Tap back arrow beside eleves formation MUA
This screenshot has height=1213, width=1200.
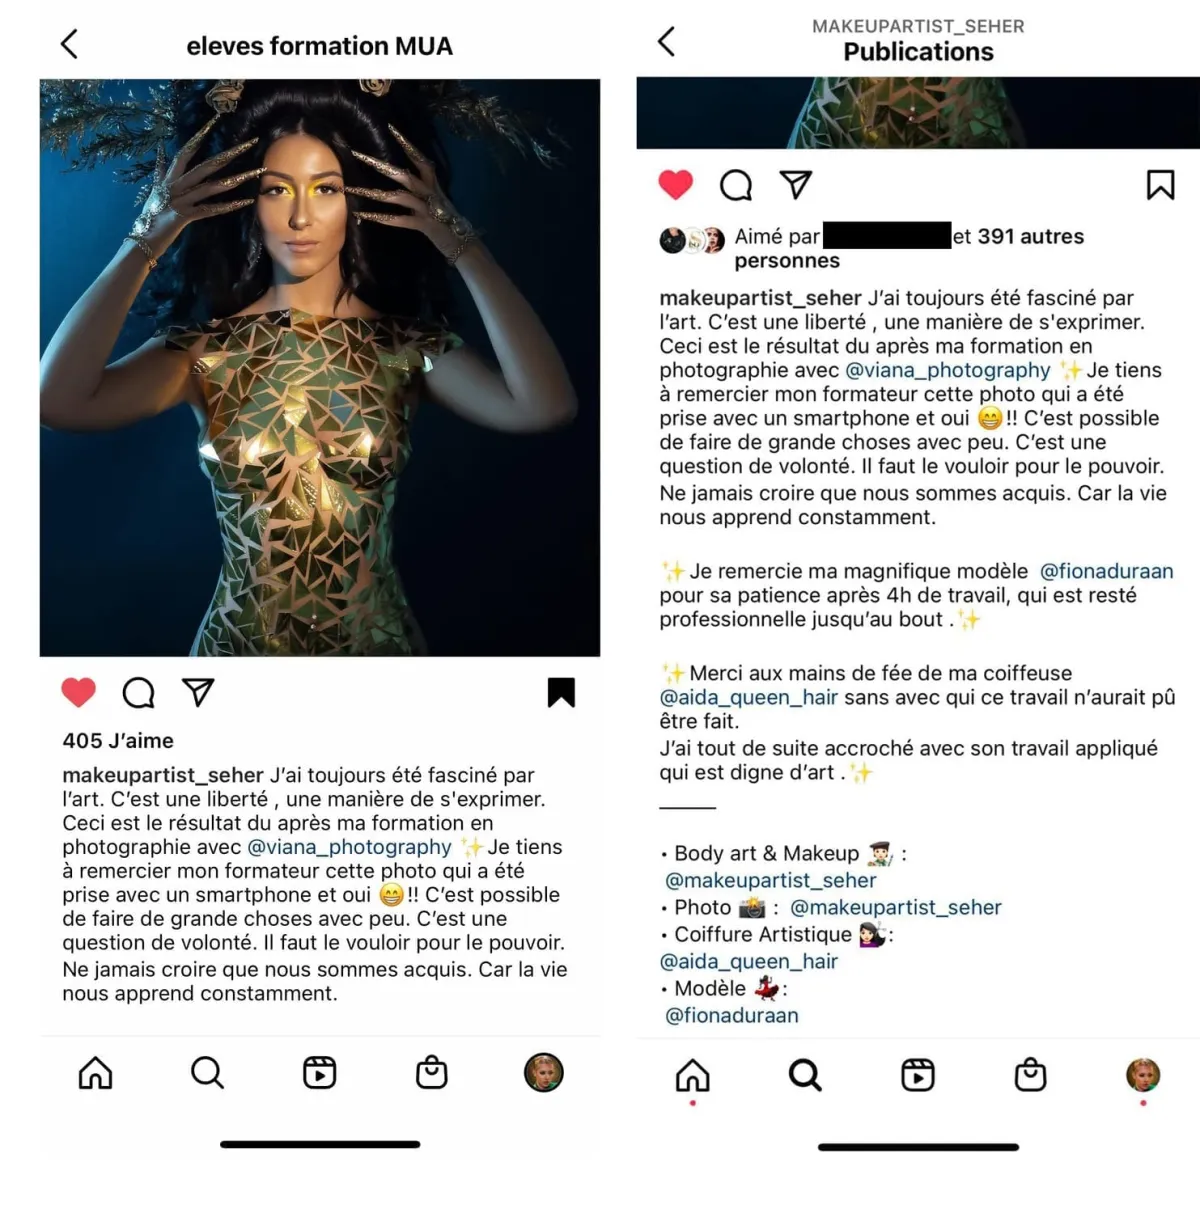tap(69, 44)
